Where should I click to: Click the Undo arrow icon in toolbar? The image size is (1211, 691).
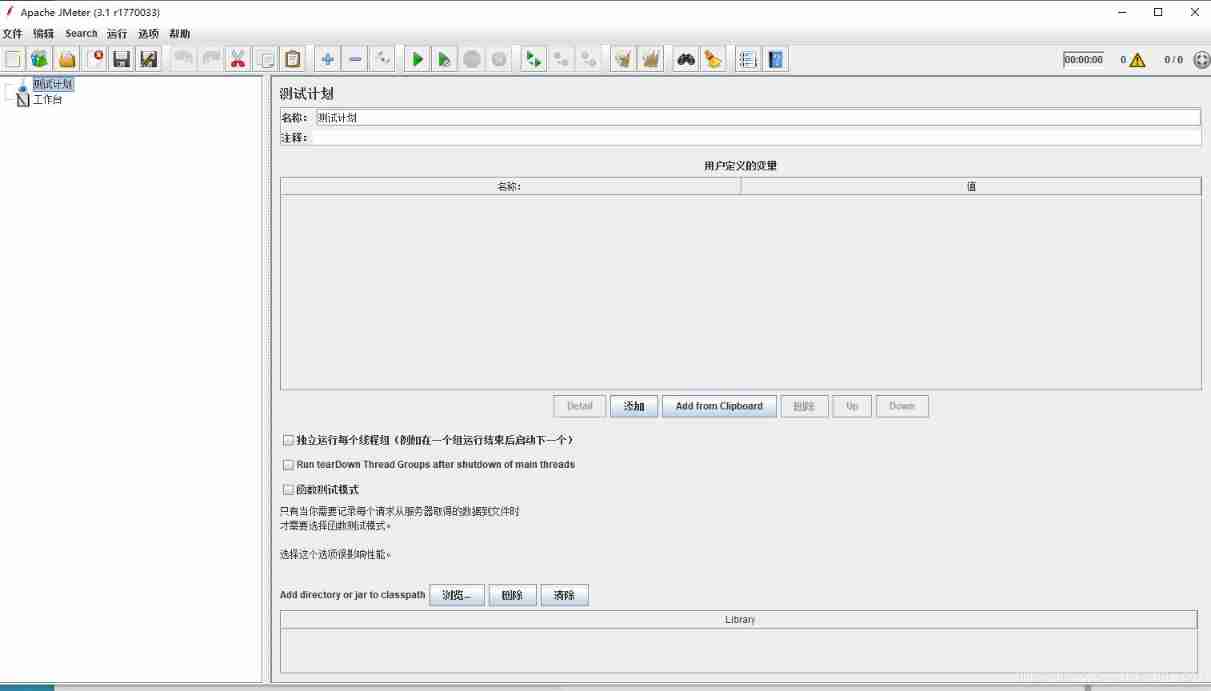(x=183, y=59)
